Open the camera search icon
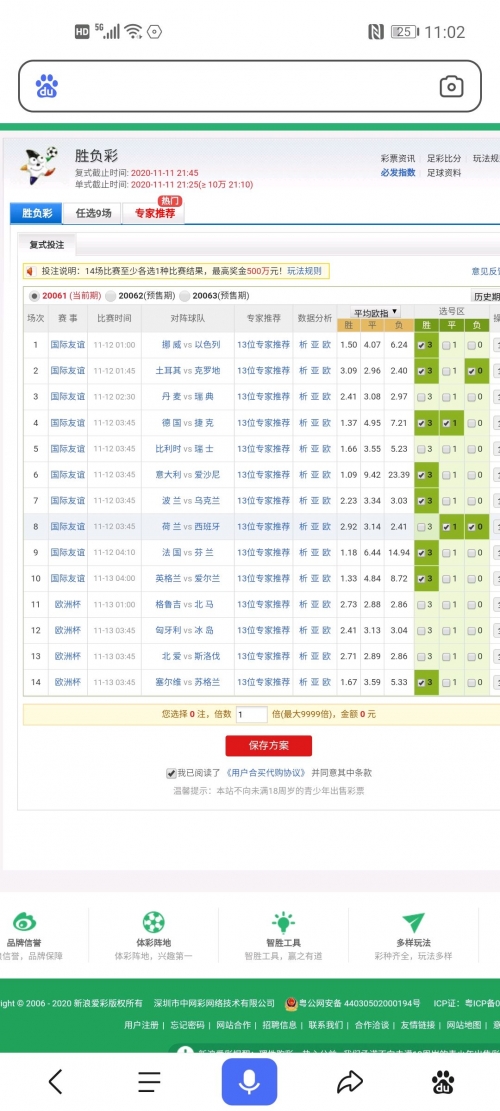The image size is (500, 1111). (x=451, y=86)
